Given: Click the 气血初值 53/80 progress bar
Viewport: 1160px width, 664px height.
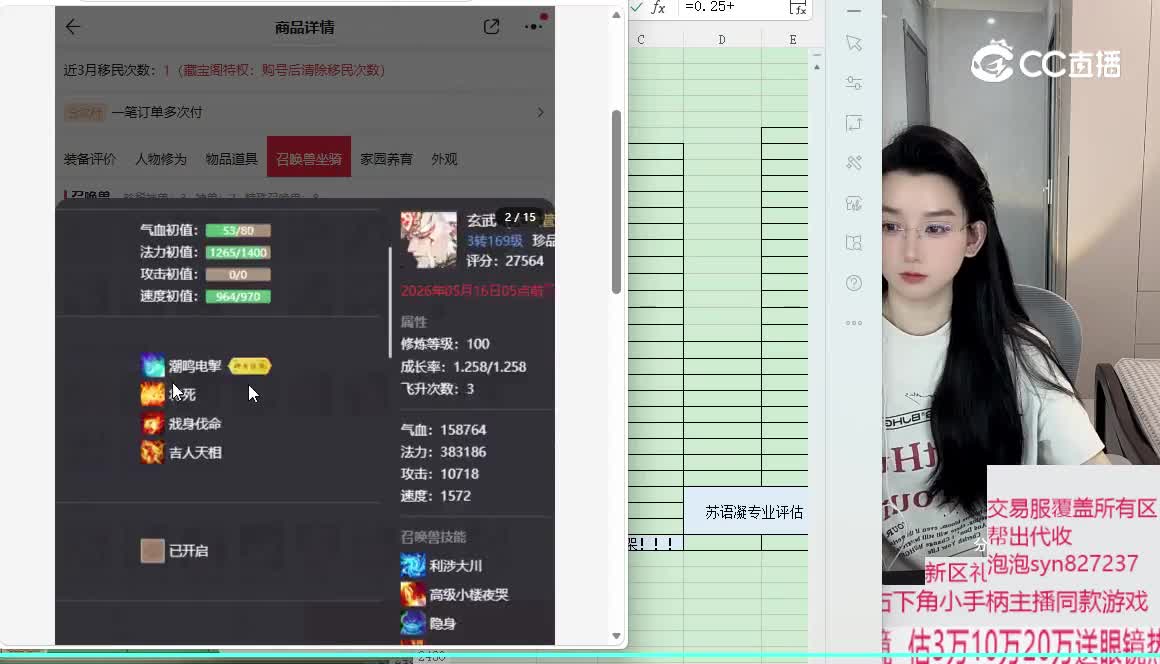Looking at the screenshot, I should tap(238, 231).
